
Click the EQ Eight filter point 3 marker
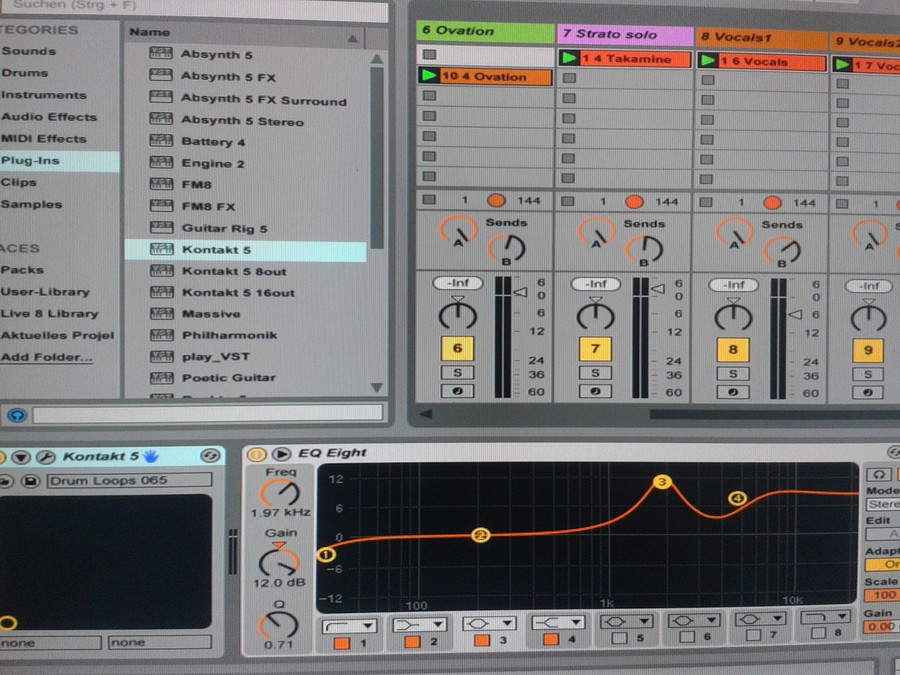tap(661, 482)
